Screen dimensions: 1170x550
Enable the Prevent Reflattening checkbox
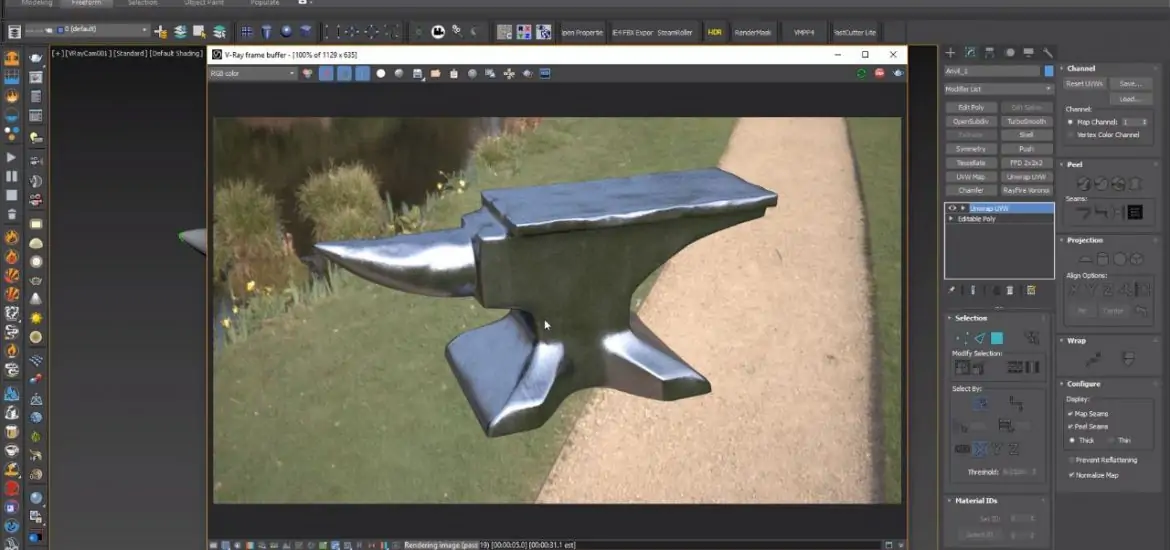pos(1070,460)
